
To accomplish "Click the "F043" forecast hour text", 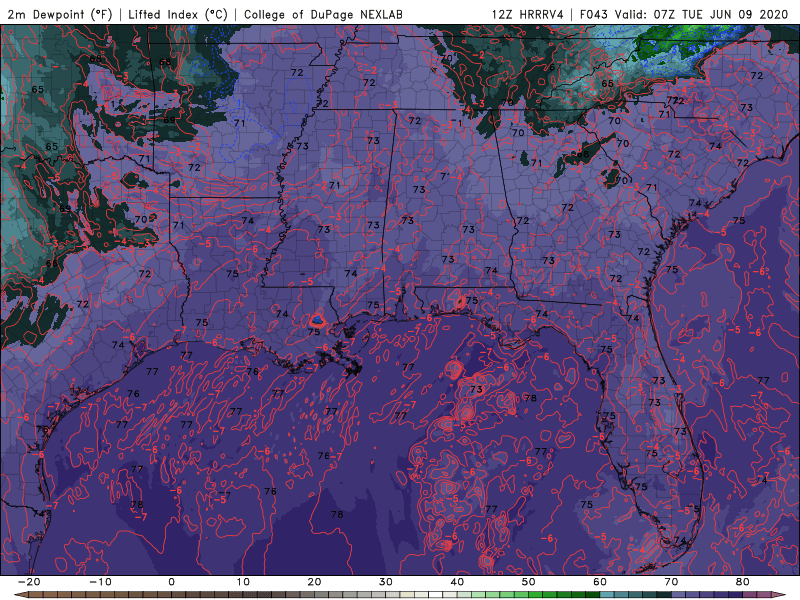I will (x=594, y=14).
